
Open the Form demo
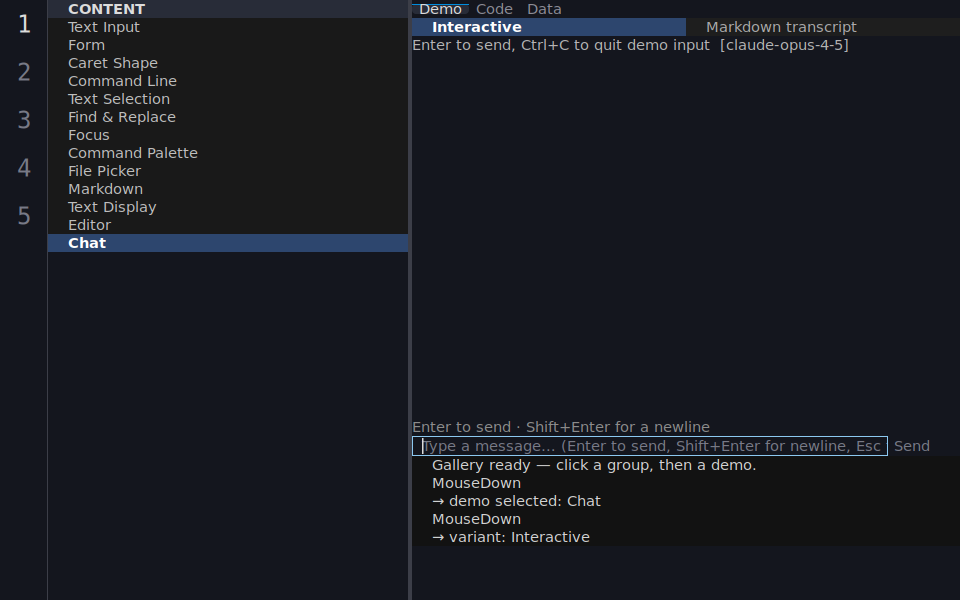coord(228,45)
